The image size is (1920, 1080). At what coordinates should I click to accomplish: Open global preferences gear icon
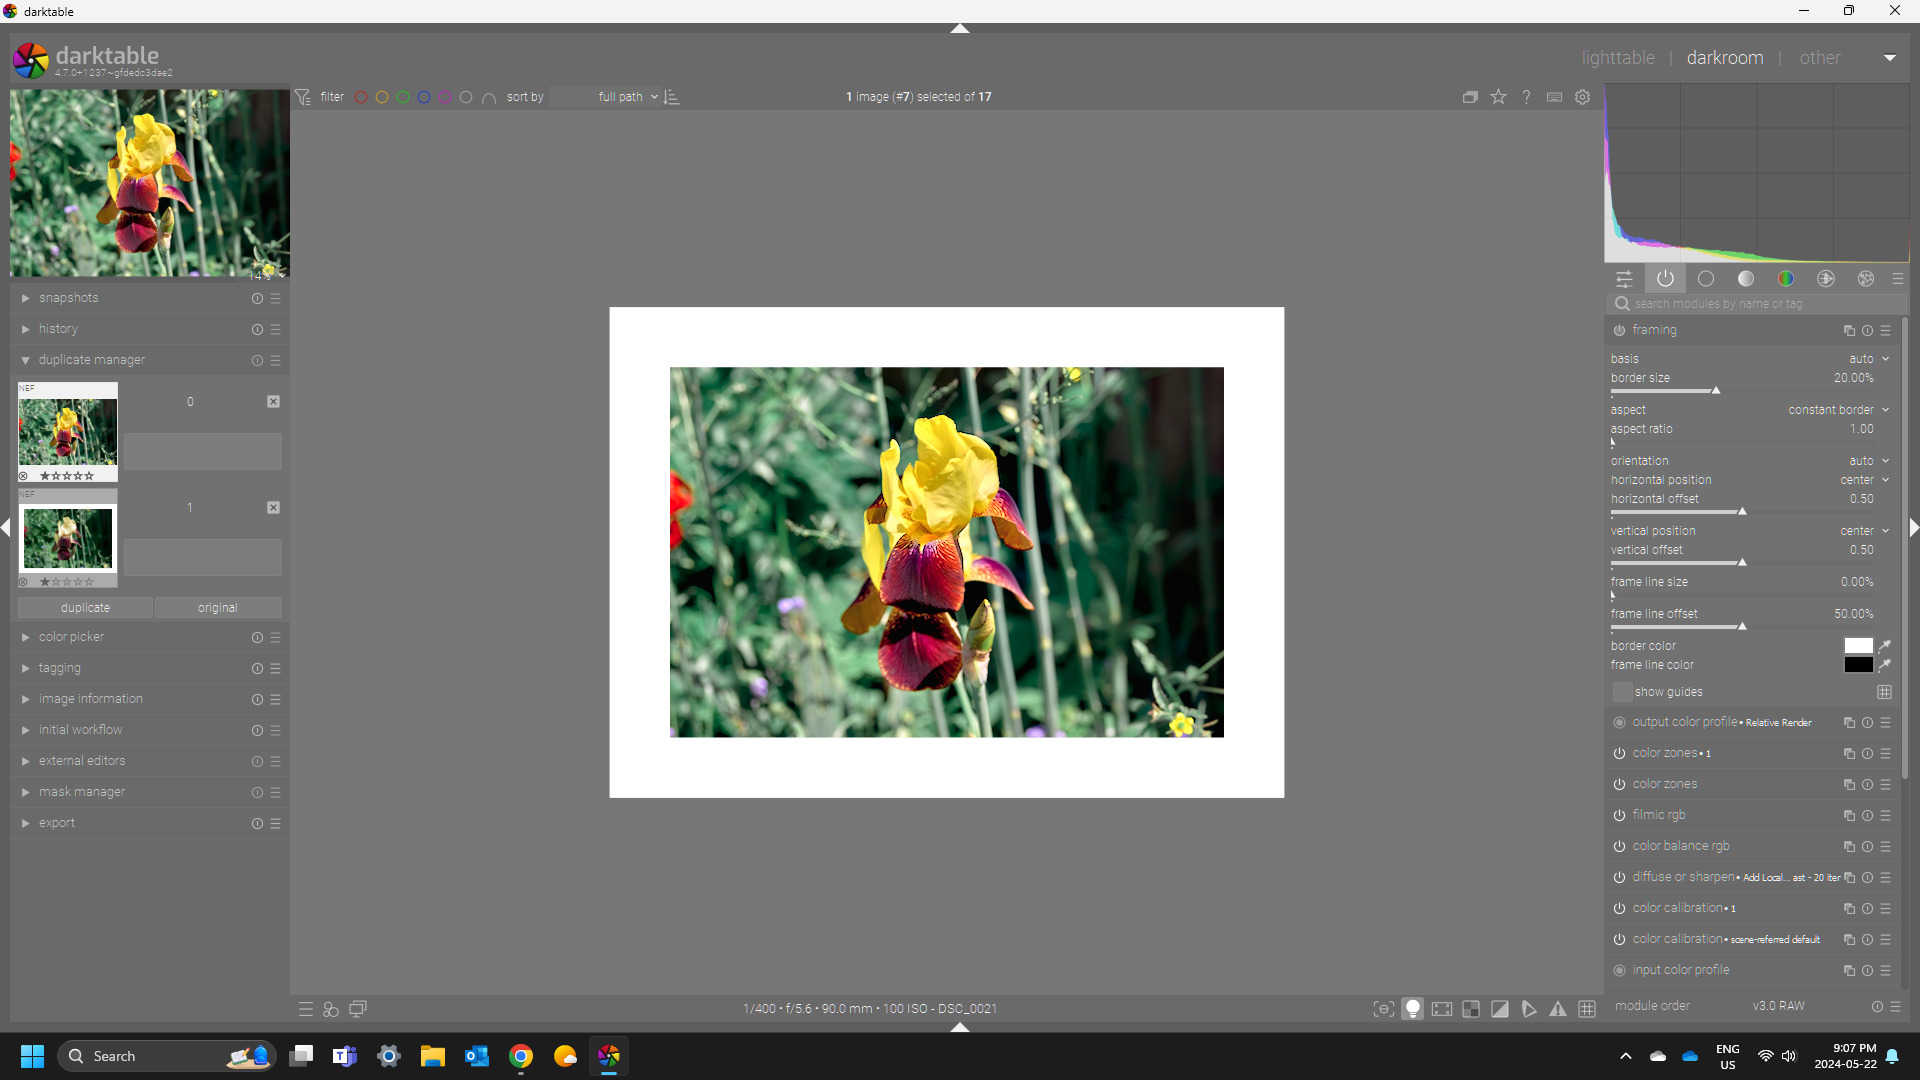point(1582,97)
